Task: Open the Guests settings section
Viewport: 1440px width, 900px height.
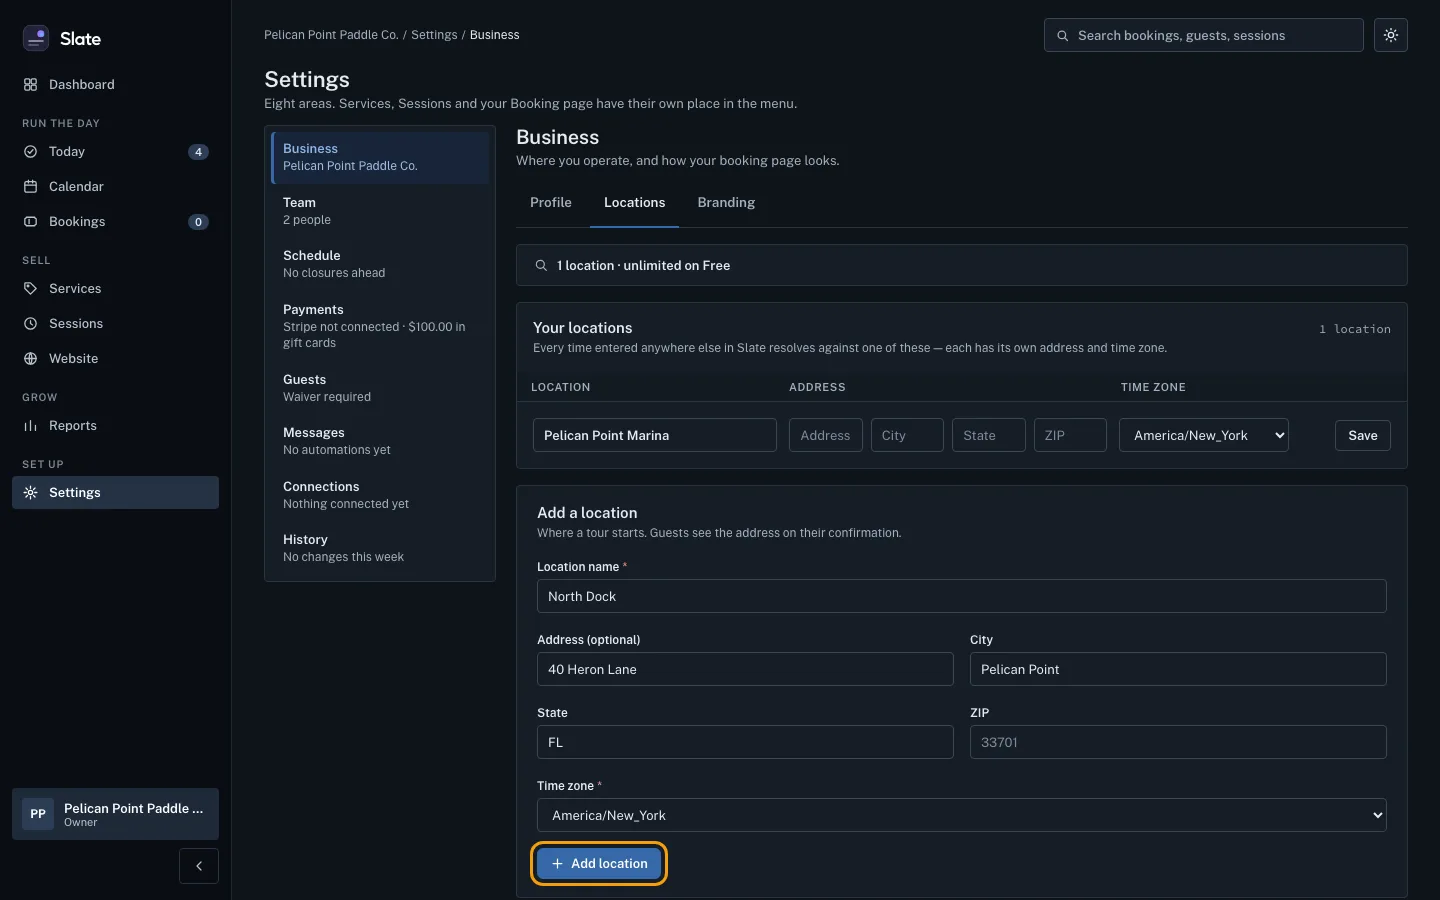Action: point(380,388)
